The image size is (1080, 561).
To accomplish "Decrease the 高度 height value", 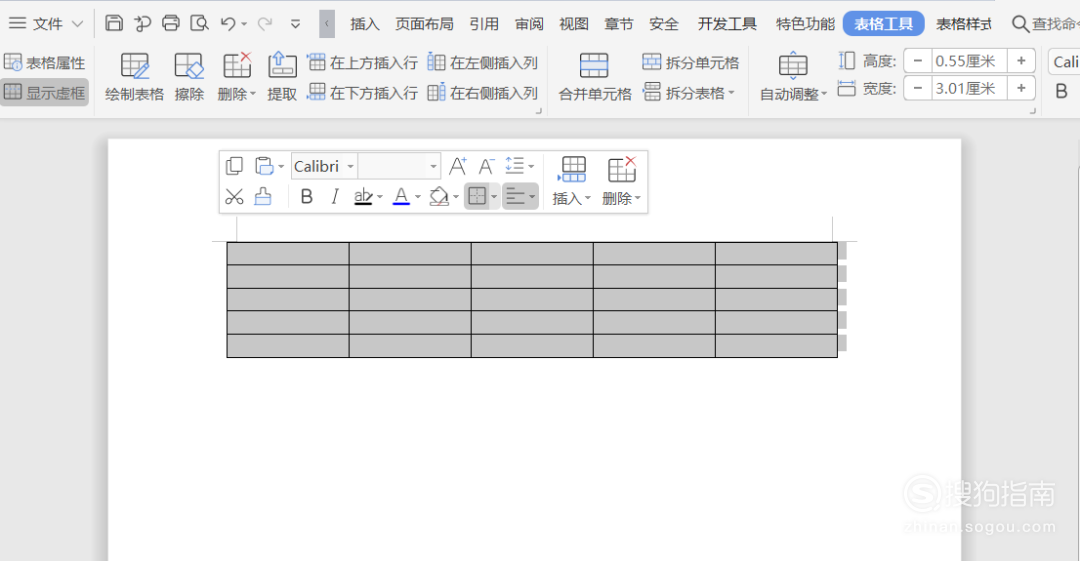I will pyautogui.click(x=917, y=61).
